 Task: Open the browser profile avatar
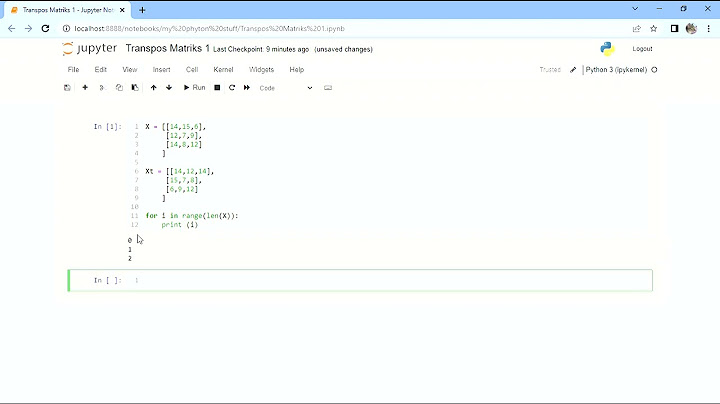click(x=692, y=28)
